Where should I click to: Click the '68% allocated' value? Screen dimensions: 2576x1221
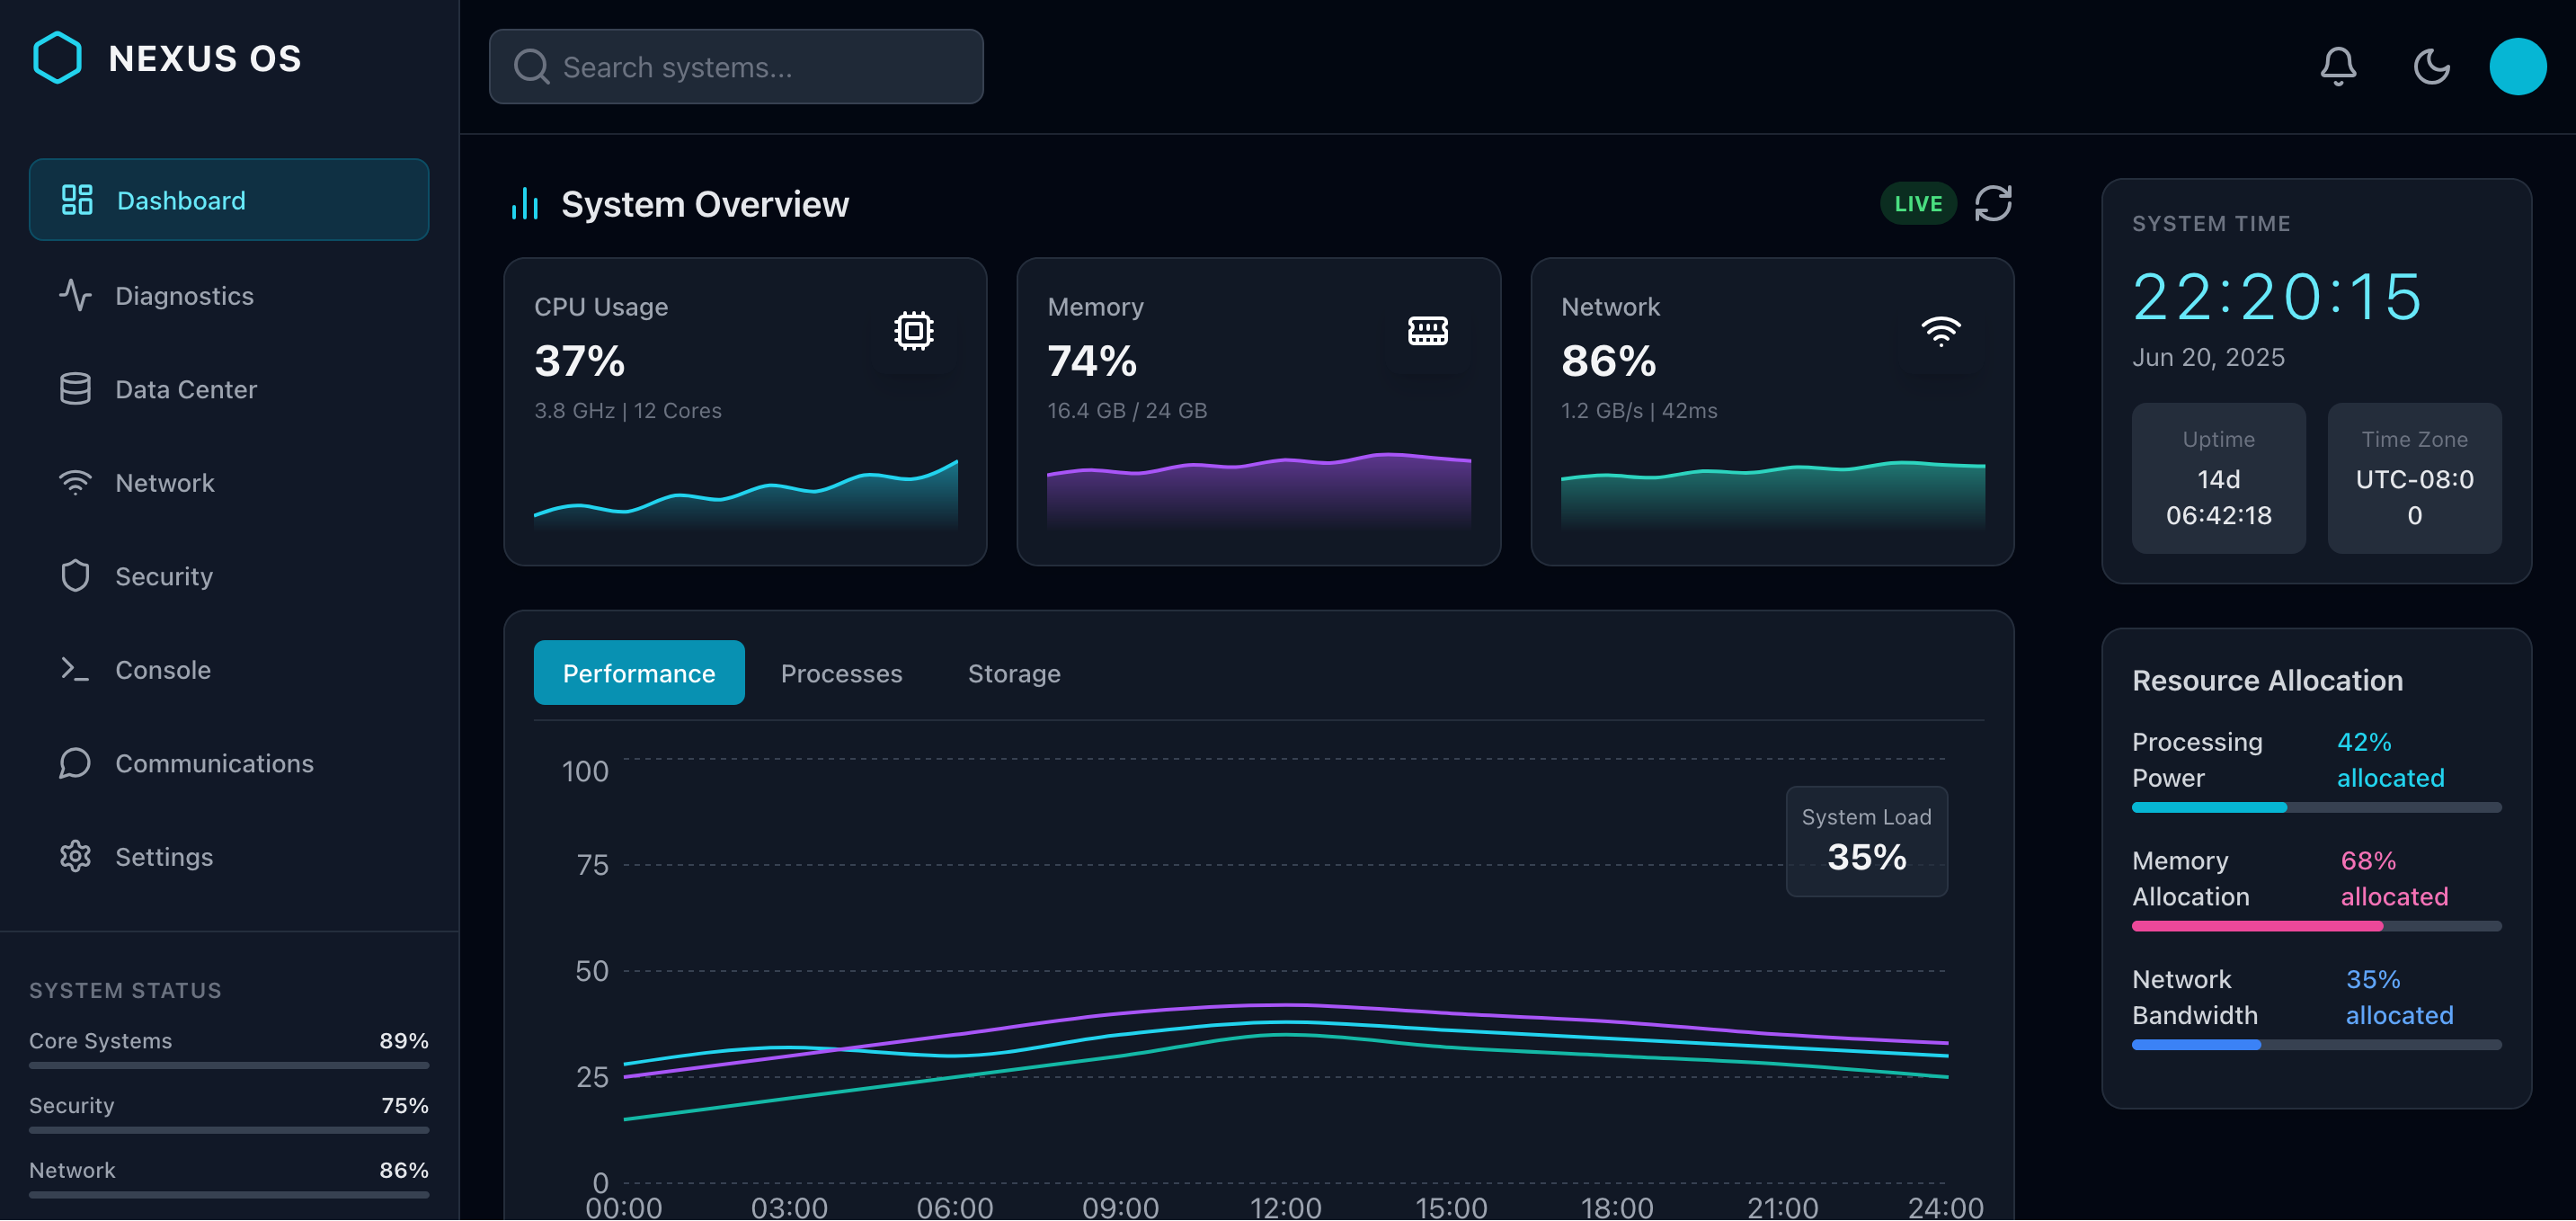[2394, 878]
